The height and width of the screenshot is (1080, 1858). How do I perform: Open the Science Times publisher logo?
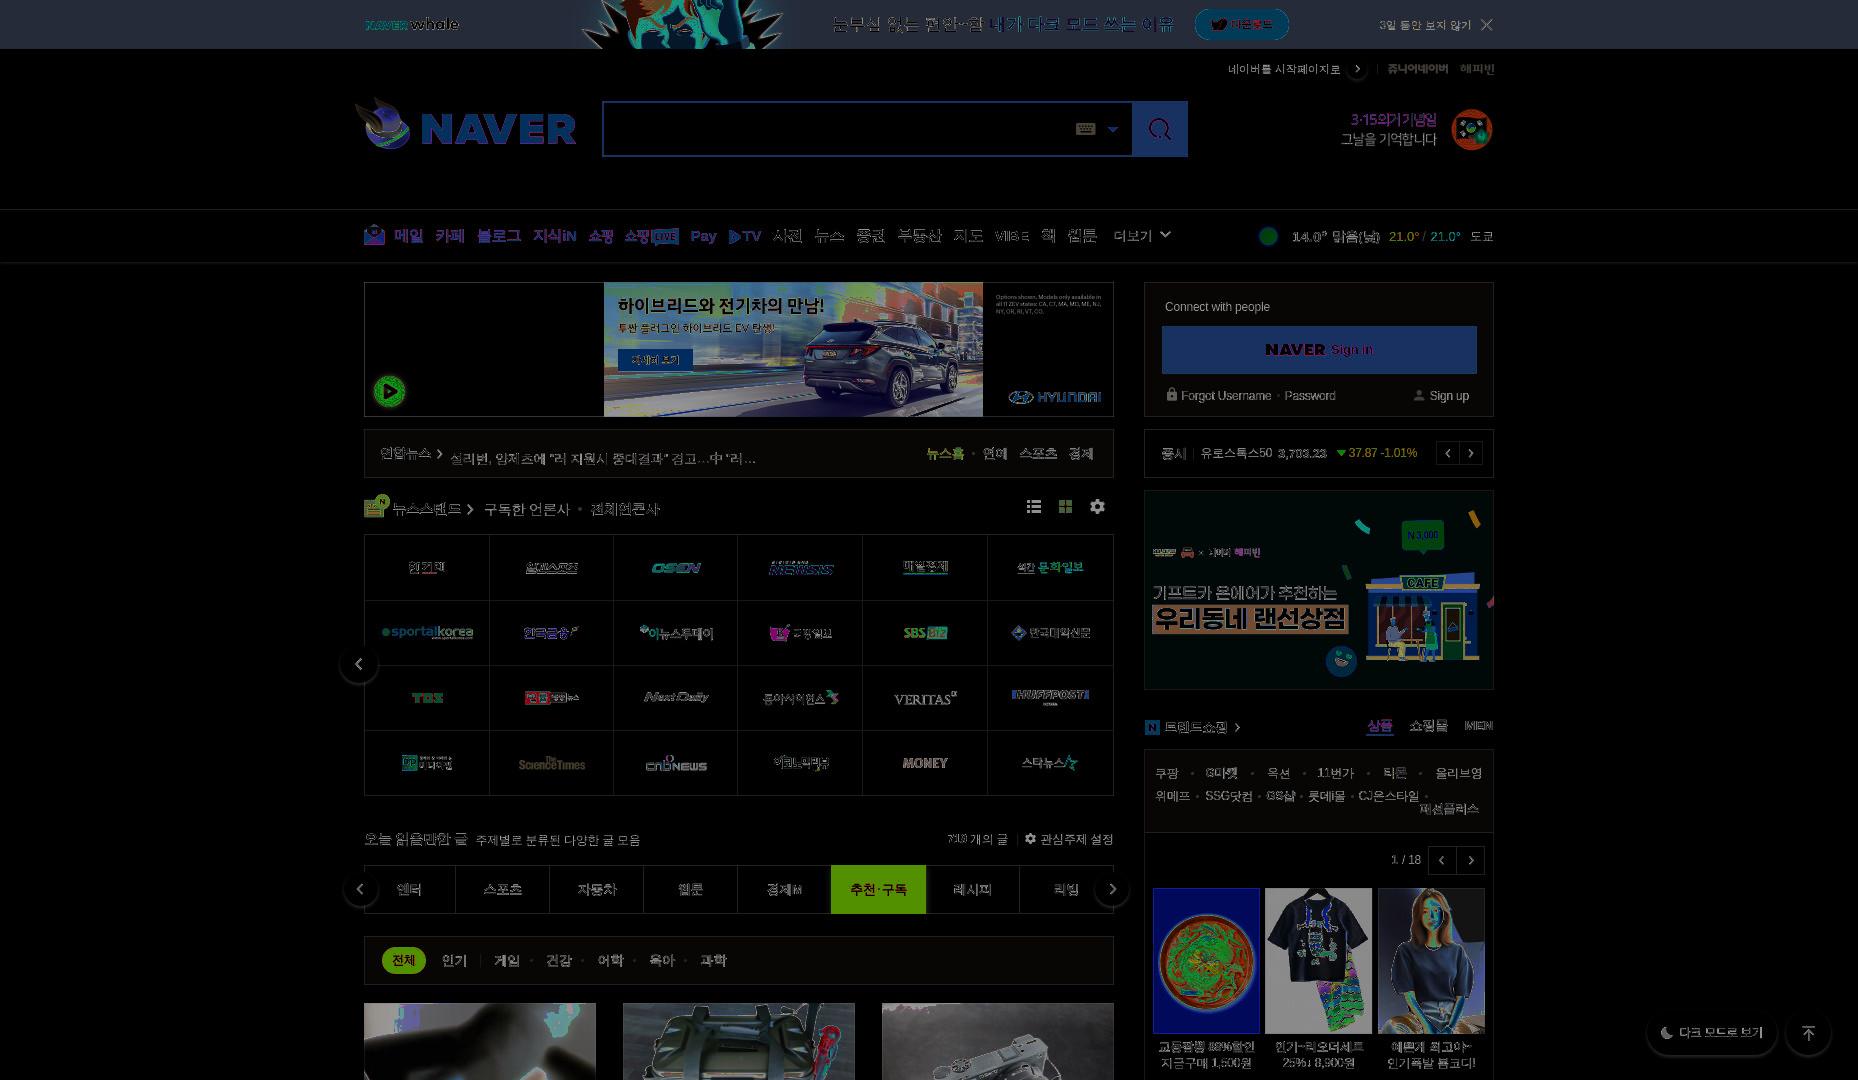coord(552,763)
